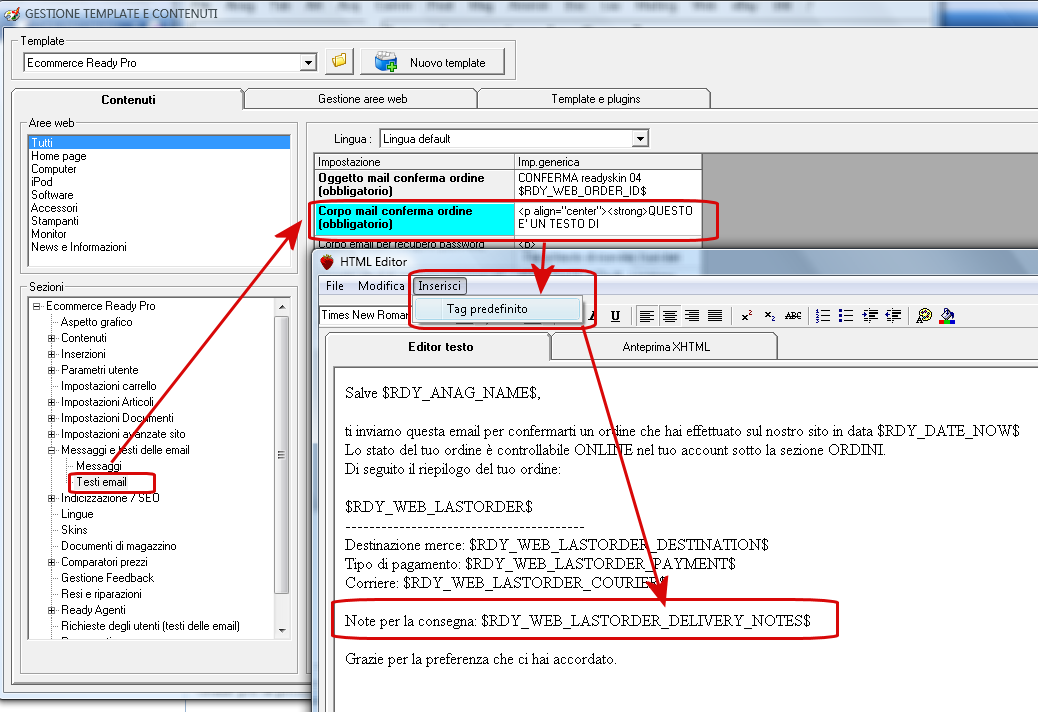
Task: Switch to Anteprima XHTML tab
Action: point(665,347)
